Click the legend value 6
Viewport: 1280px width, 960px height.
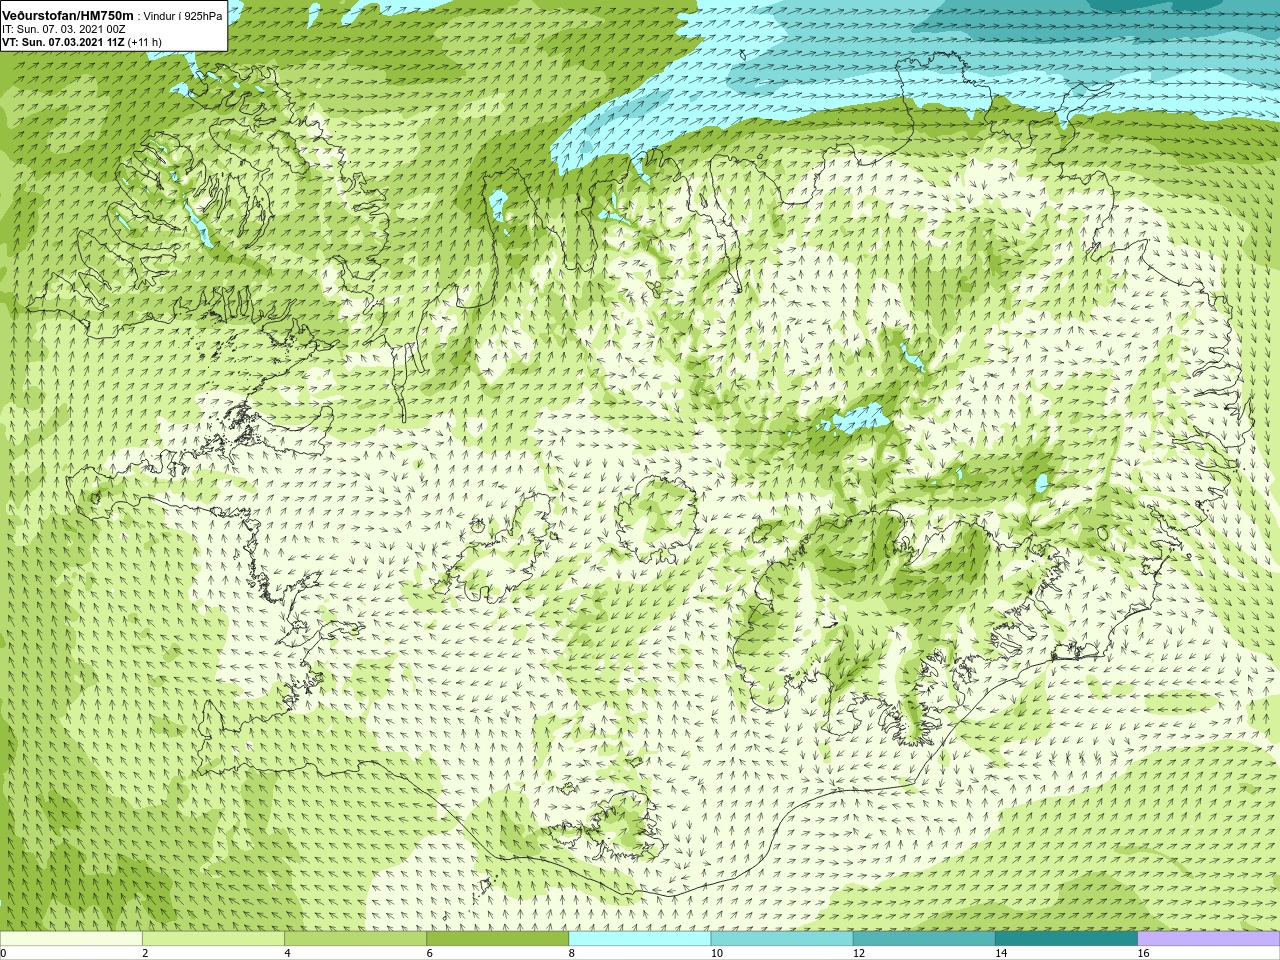click(429, 953)
